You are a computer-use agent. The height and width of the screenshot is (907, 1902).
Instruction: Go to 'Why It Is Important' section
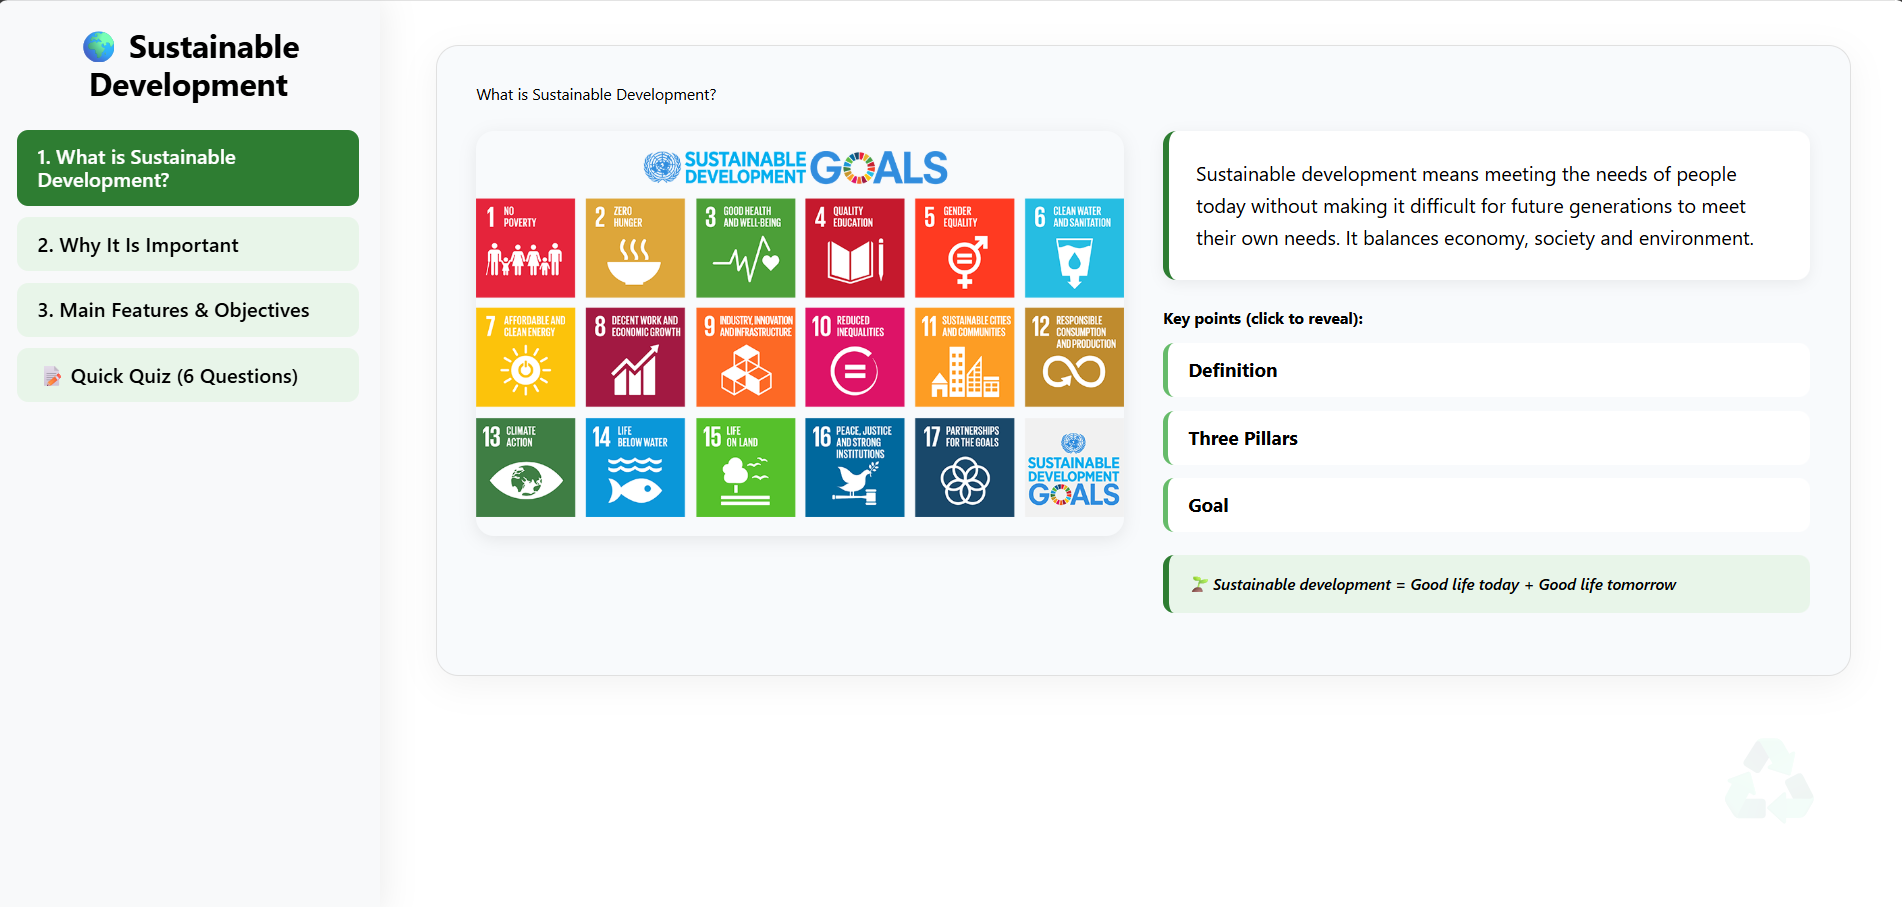(x=188, y=245)
